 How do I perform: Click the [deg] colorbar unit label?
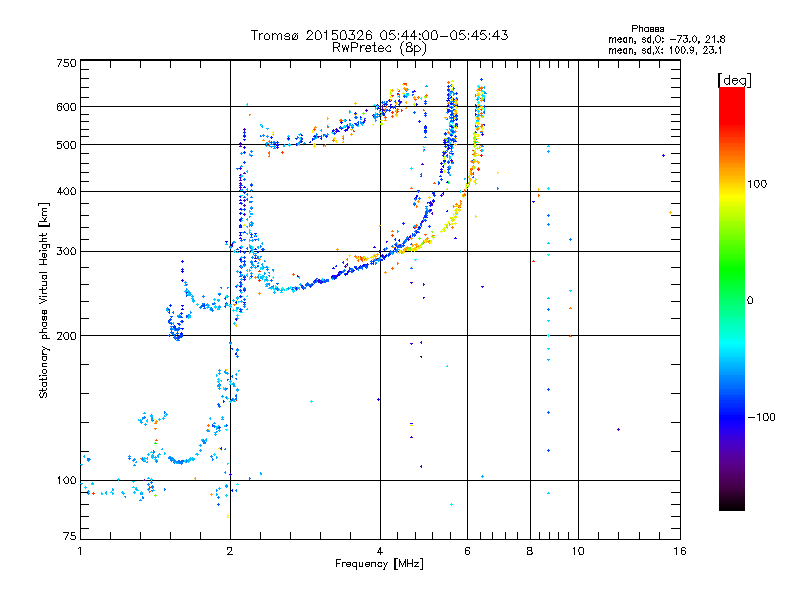pos(734,80)
